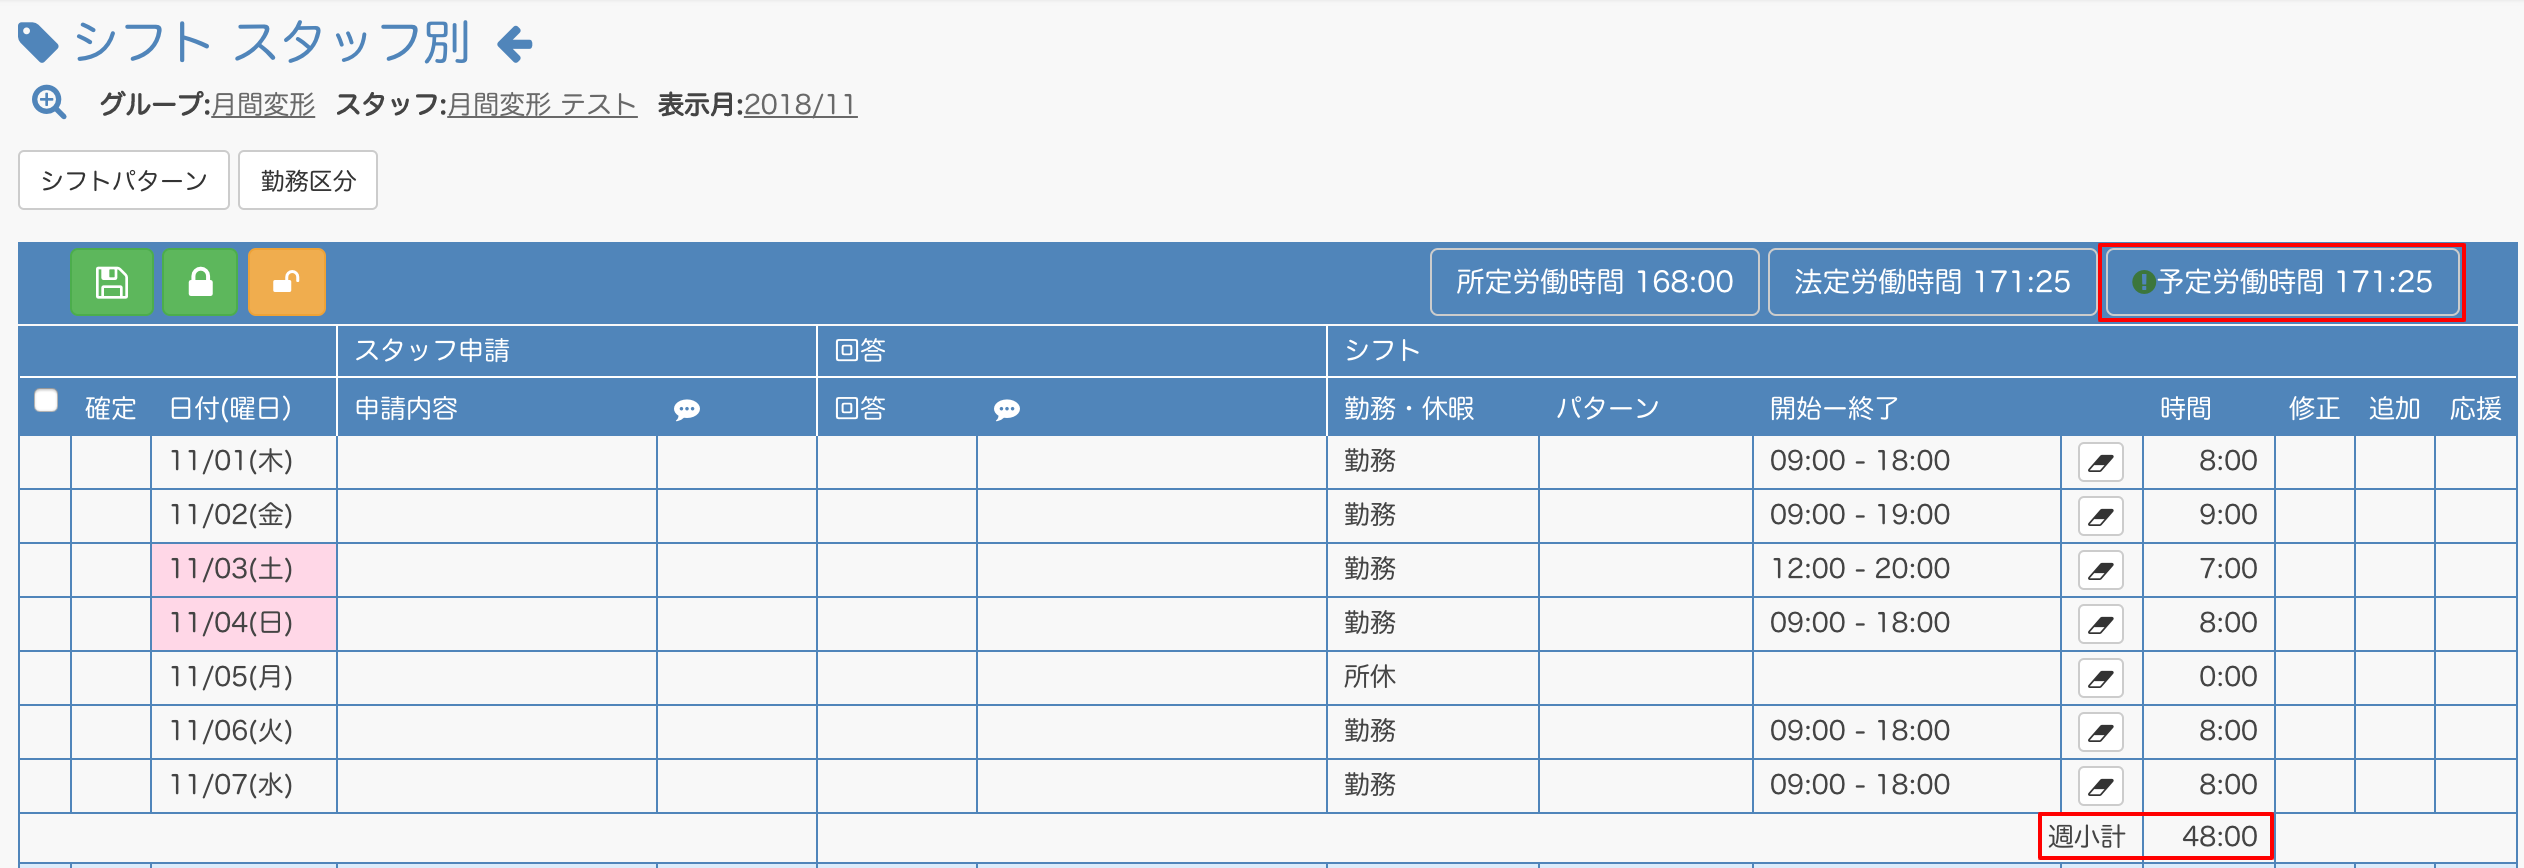Click eraser icon for 11/01(木) row
The image size is (2524, 868).
pos(2101,462)
